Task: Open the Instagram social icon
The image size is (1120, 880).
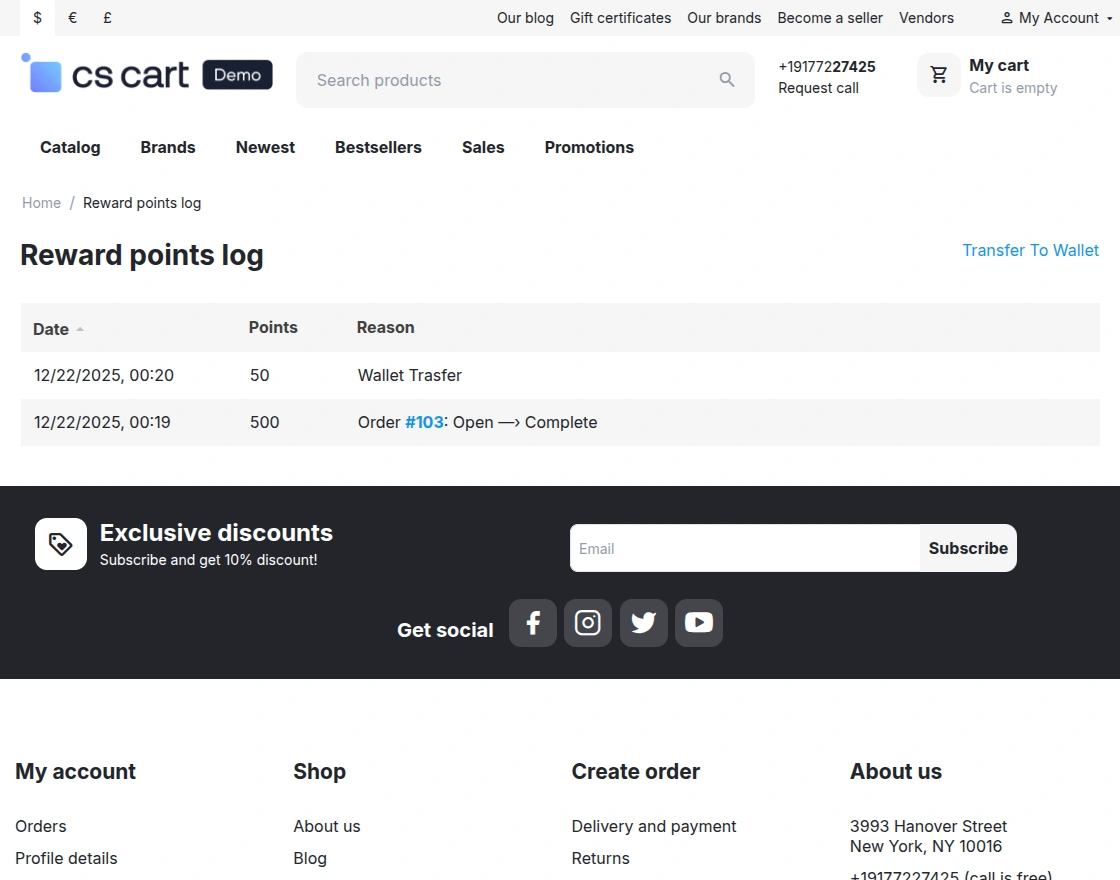Action: (x=588, y=622)
